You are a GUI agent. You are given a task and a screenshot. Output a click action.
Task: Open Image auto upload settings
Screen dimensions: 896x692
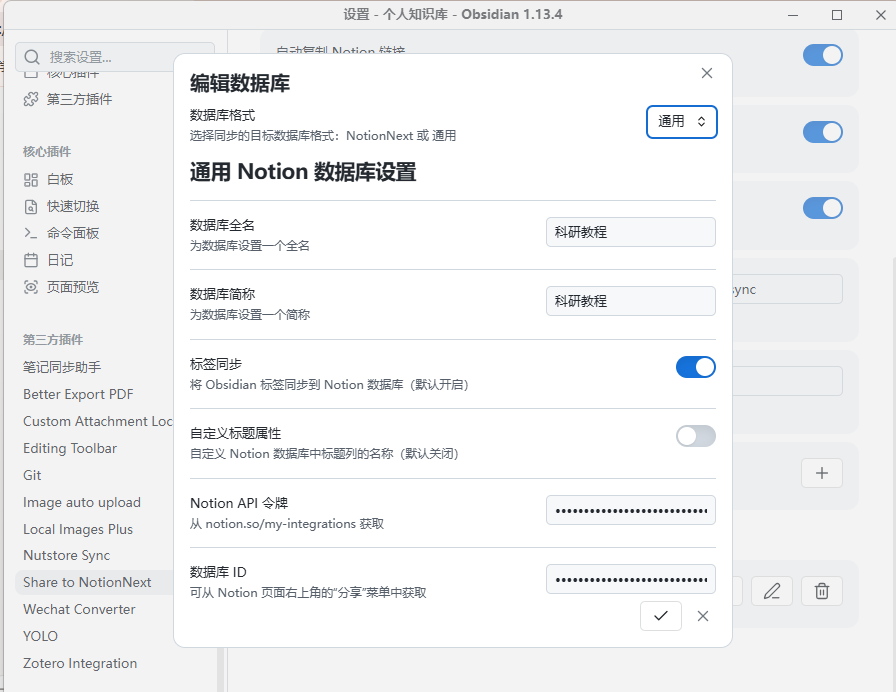pyautogui.click(x=82, y=502)
